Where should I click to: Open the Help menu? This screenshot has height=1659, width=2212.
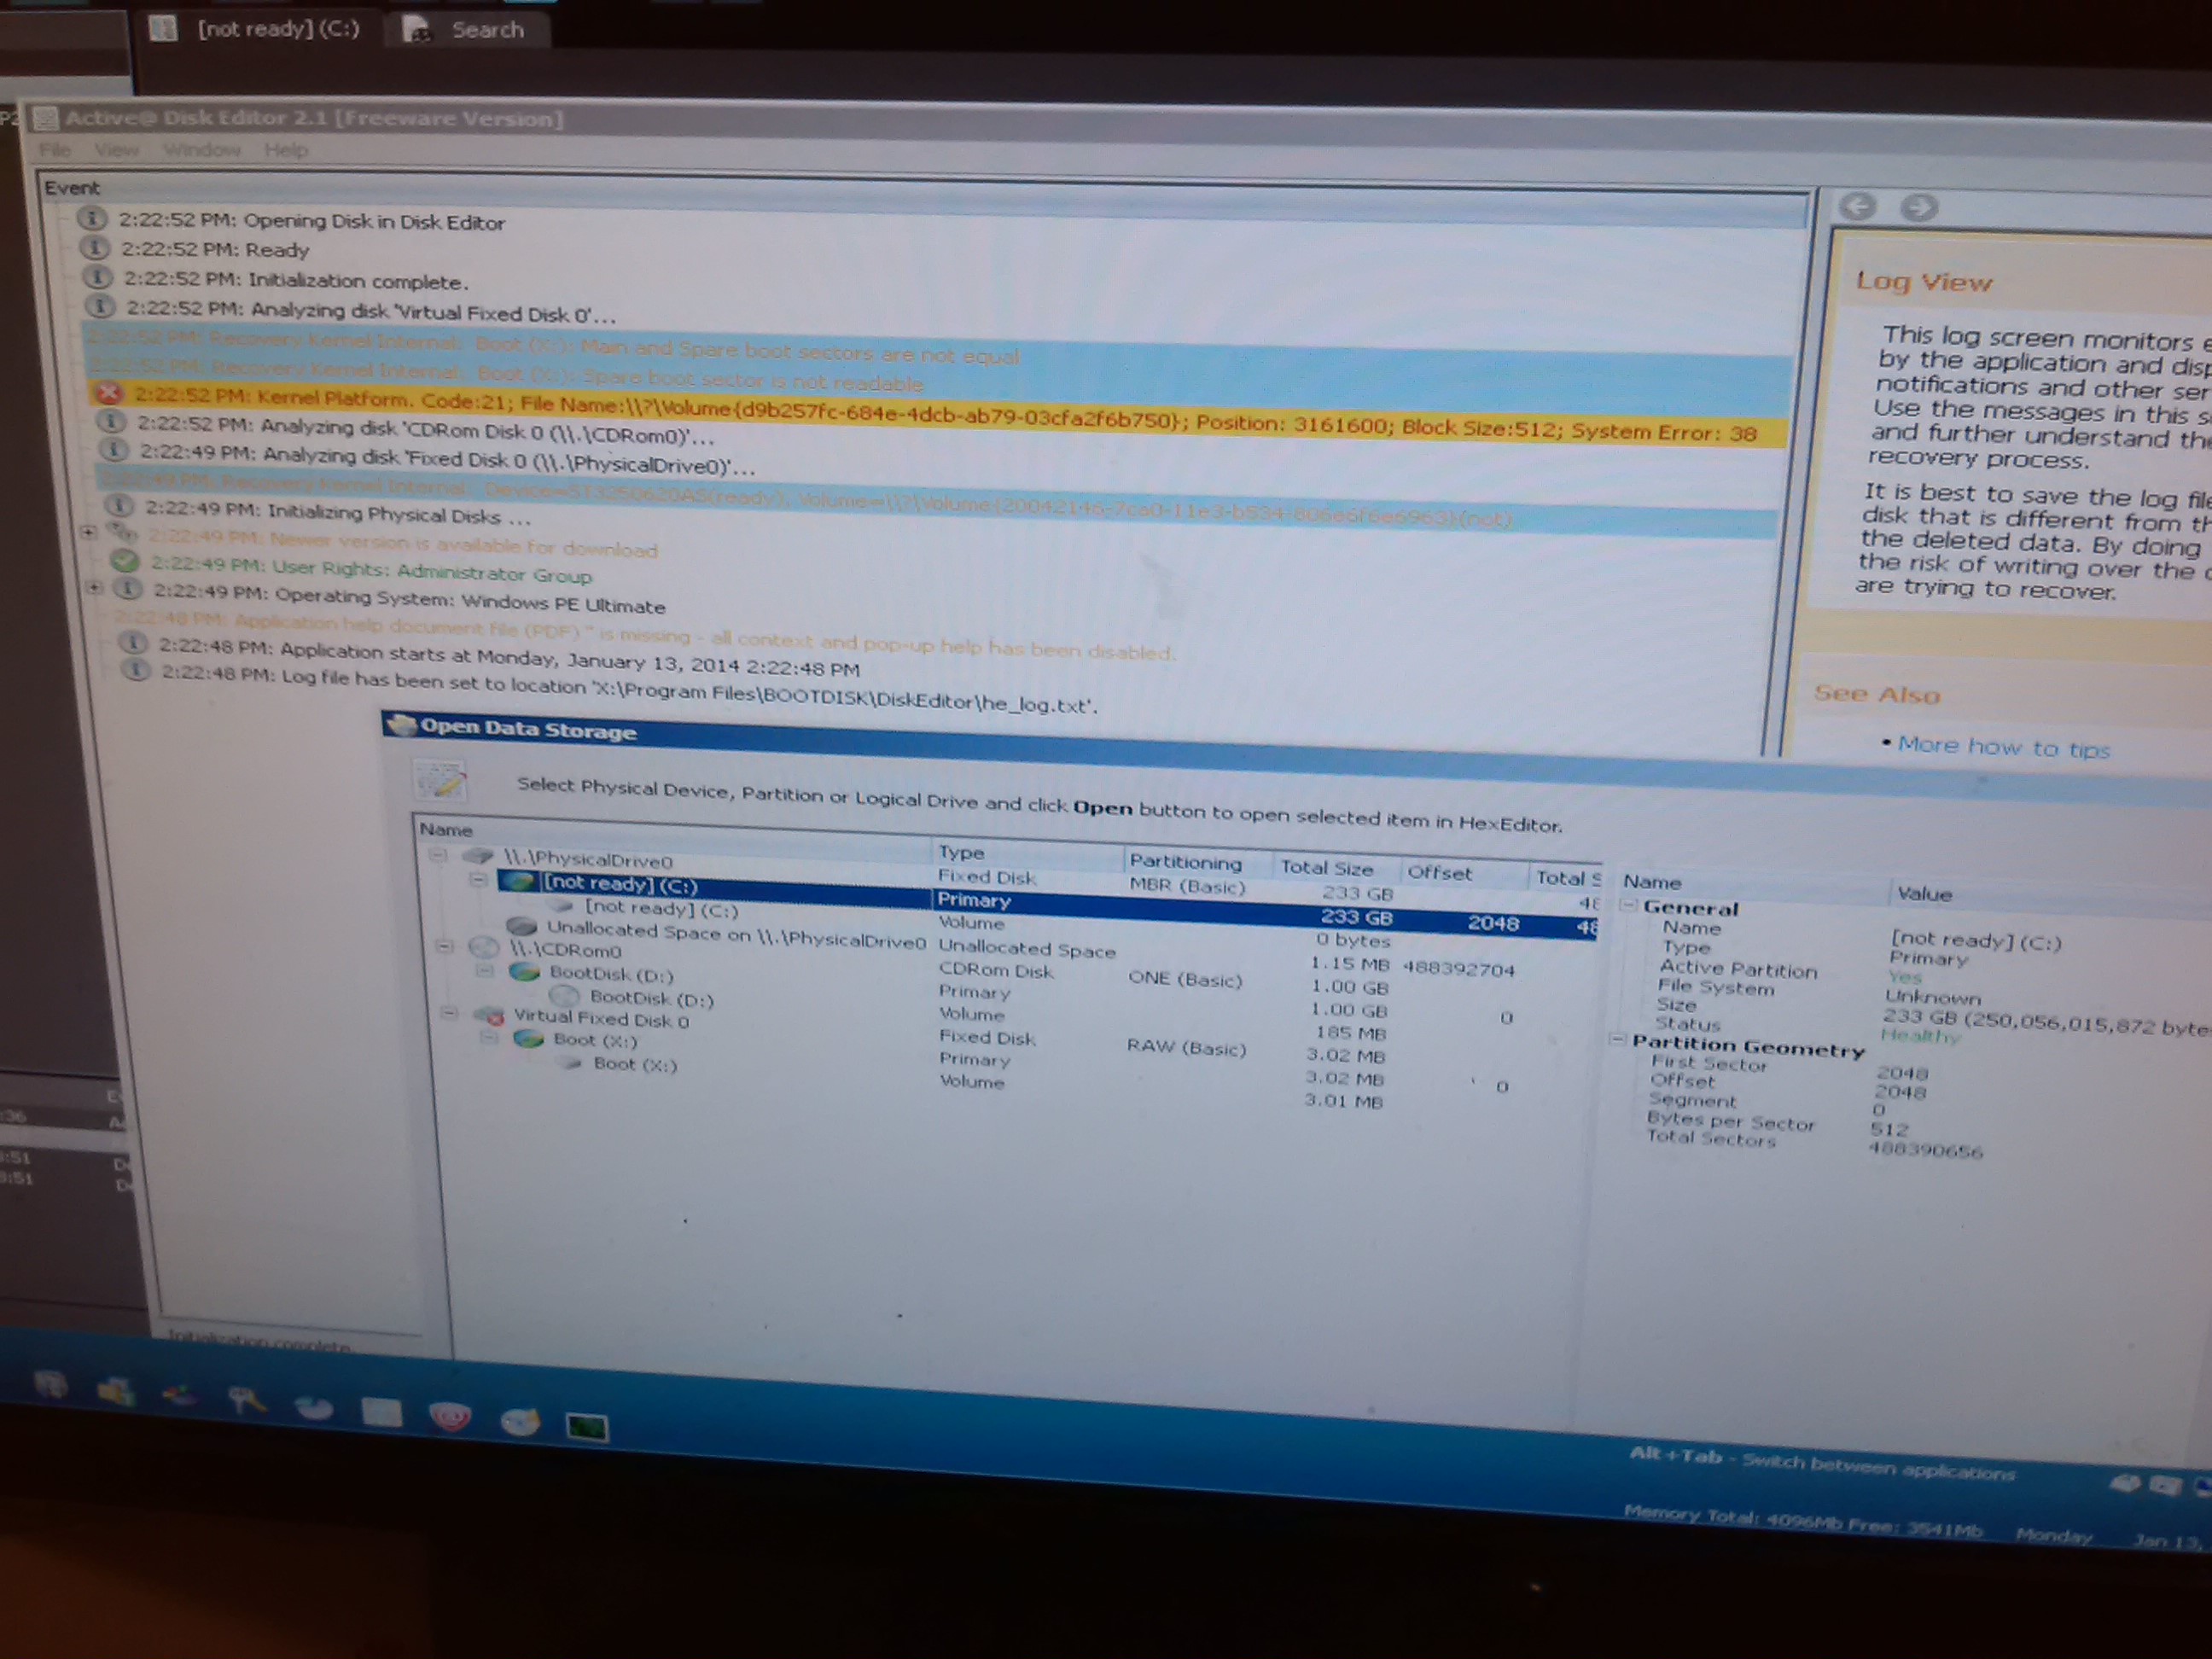[286, 150]
